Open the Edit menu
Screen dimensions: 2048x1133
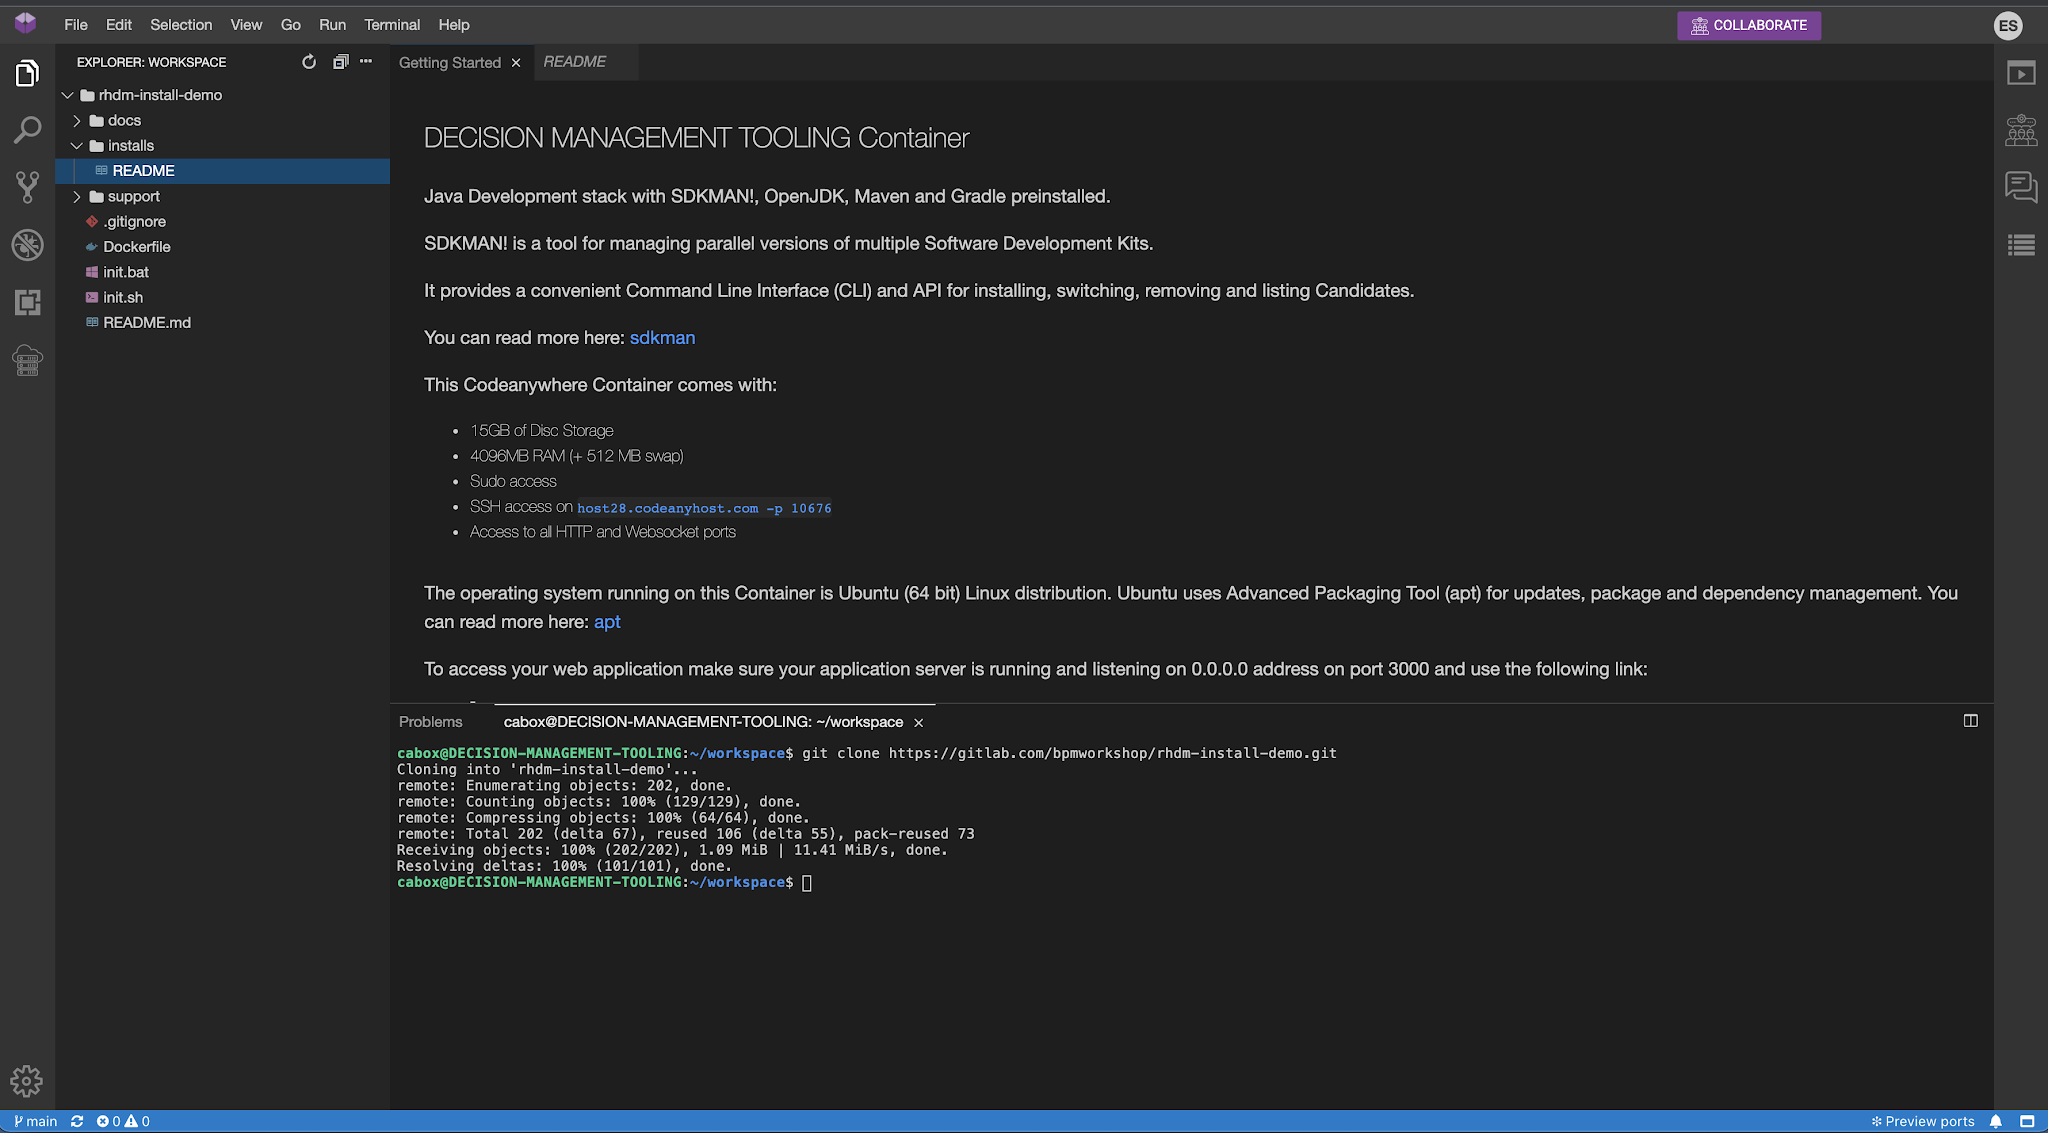pyautogui.click(x=119, y=25)
